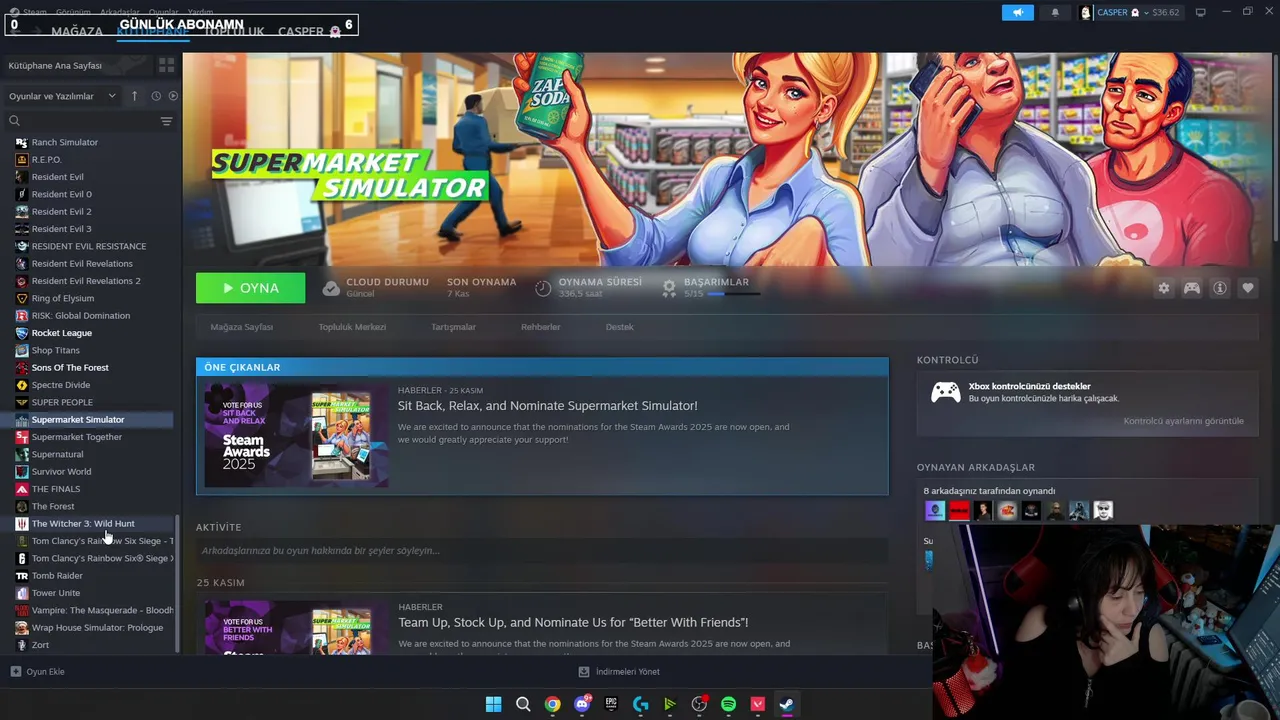Image resolution: width=1280 pixels, height=720 pixels.
Task: Click the BAŞARIMLAR achievements progress bar
Action: 734,294
